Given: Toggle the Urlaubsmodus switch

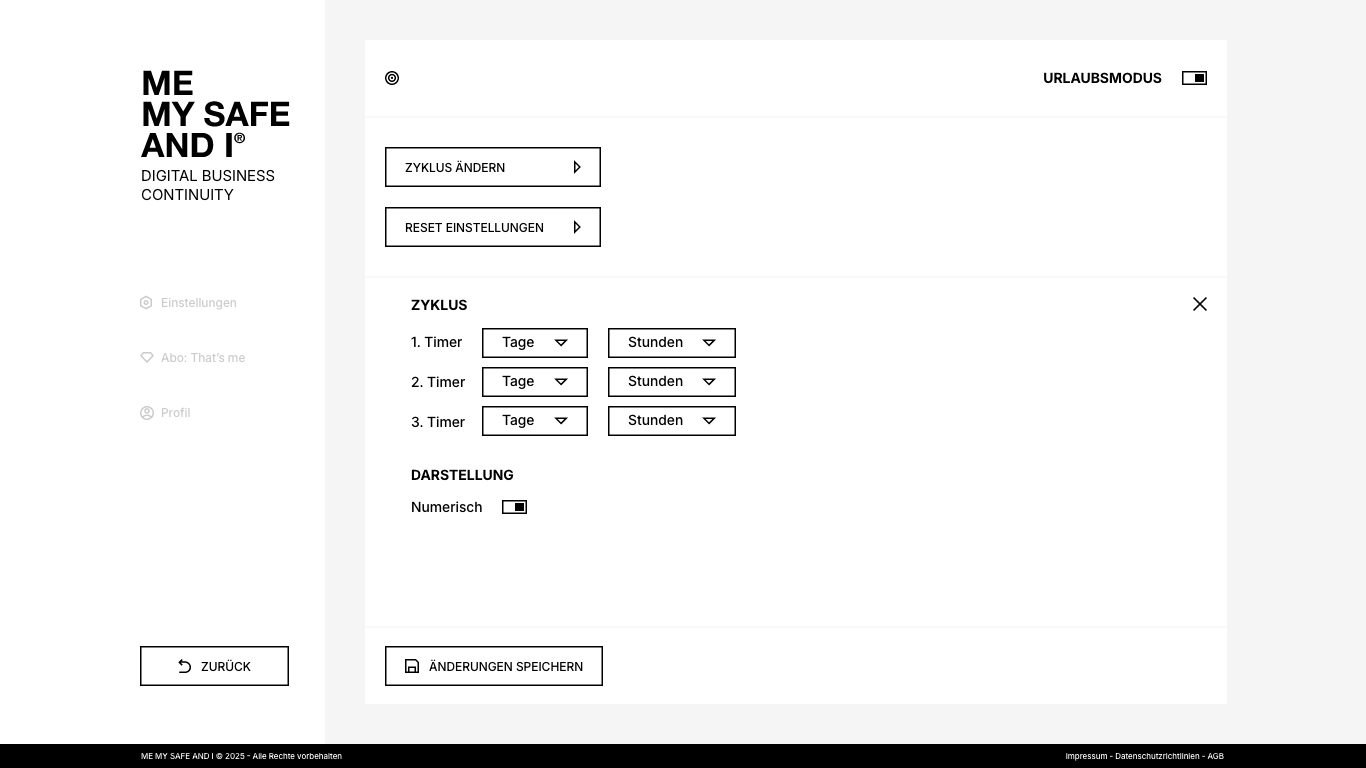Looking at the screenshot, I should [1194, 78].
